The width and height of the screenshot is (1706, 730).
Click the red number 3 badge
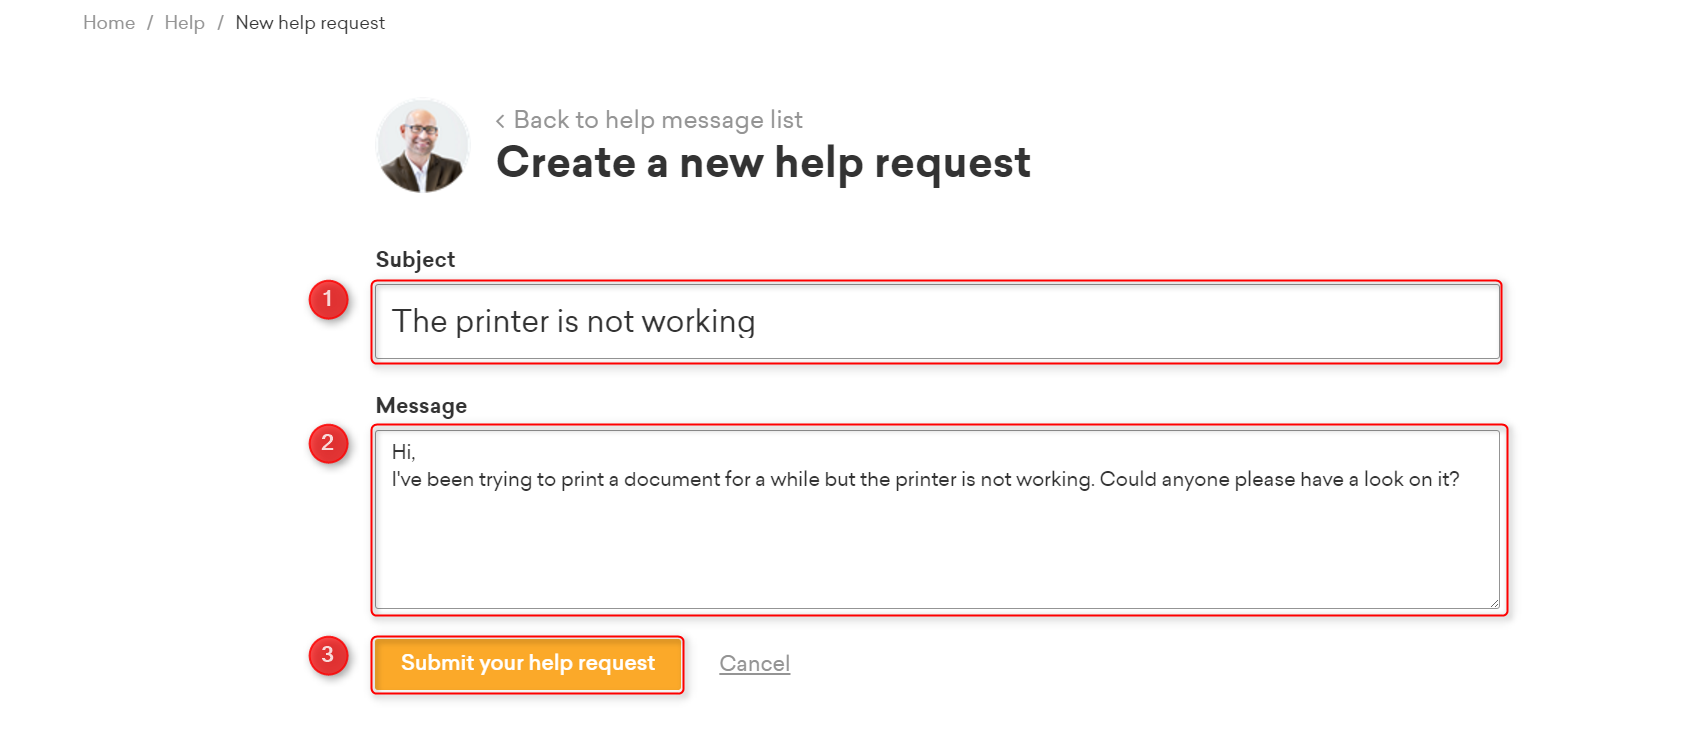(328, 655)
